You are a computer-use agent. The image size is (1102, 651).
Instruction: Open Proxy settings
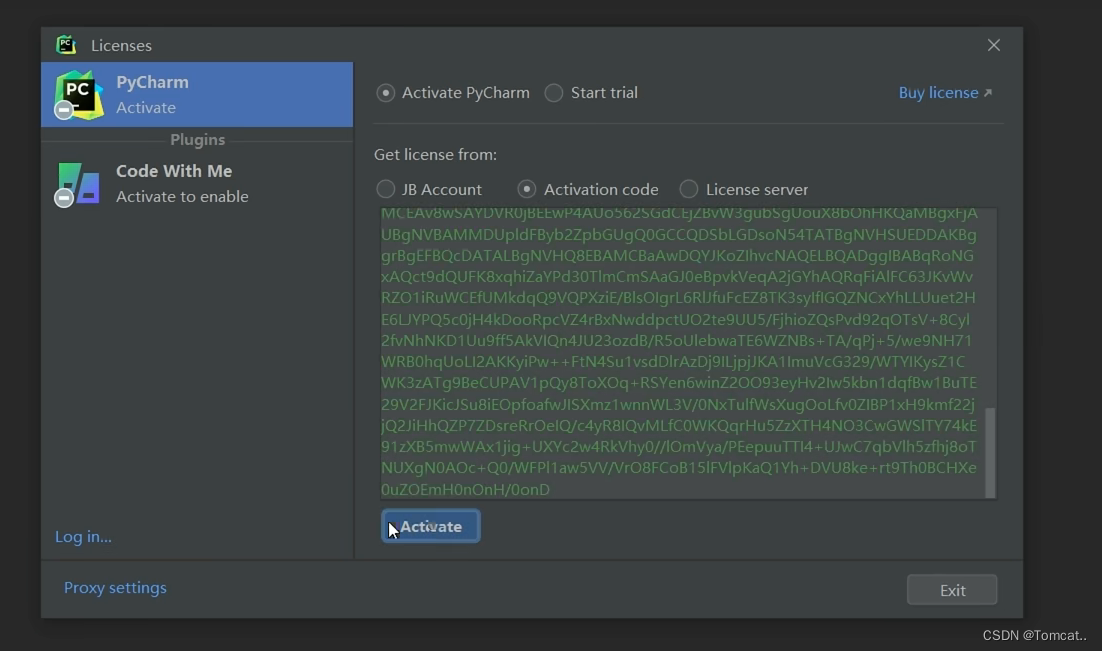click(x=115, y=588)
